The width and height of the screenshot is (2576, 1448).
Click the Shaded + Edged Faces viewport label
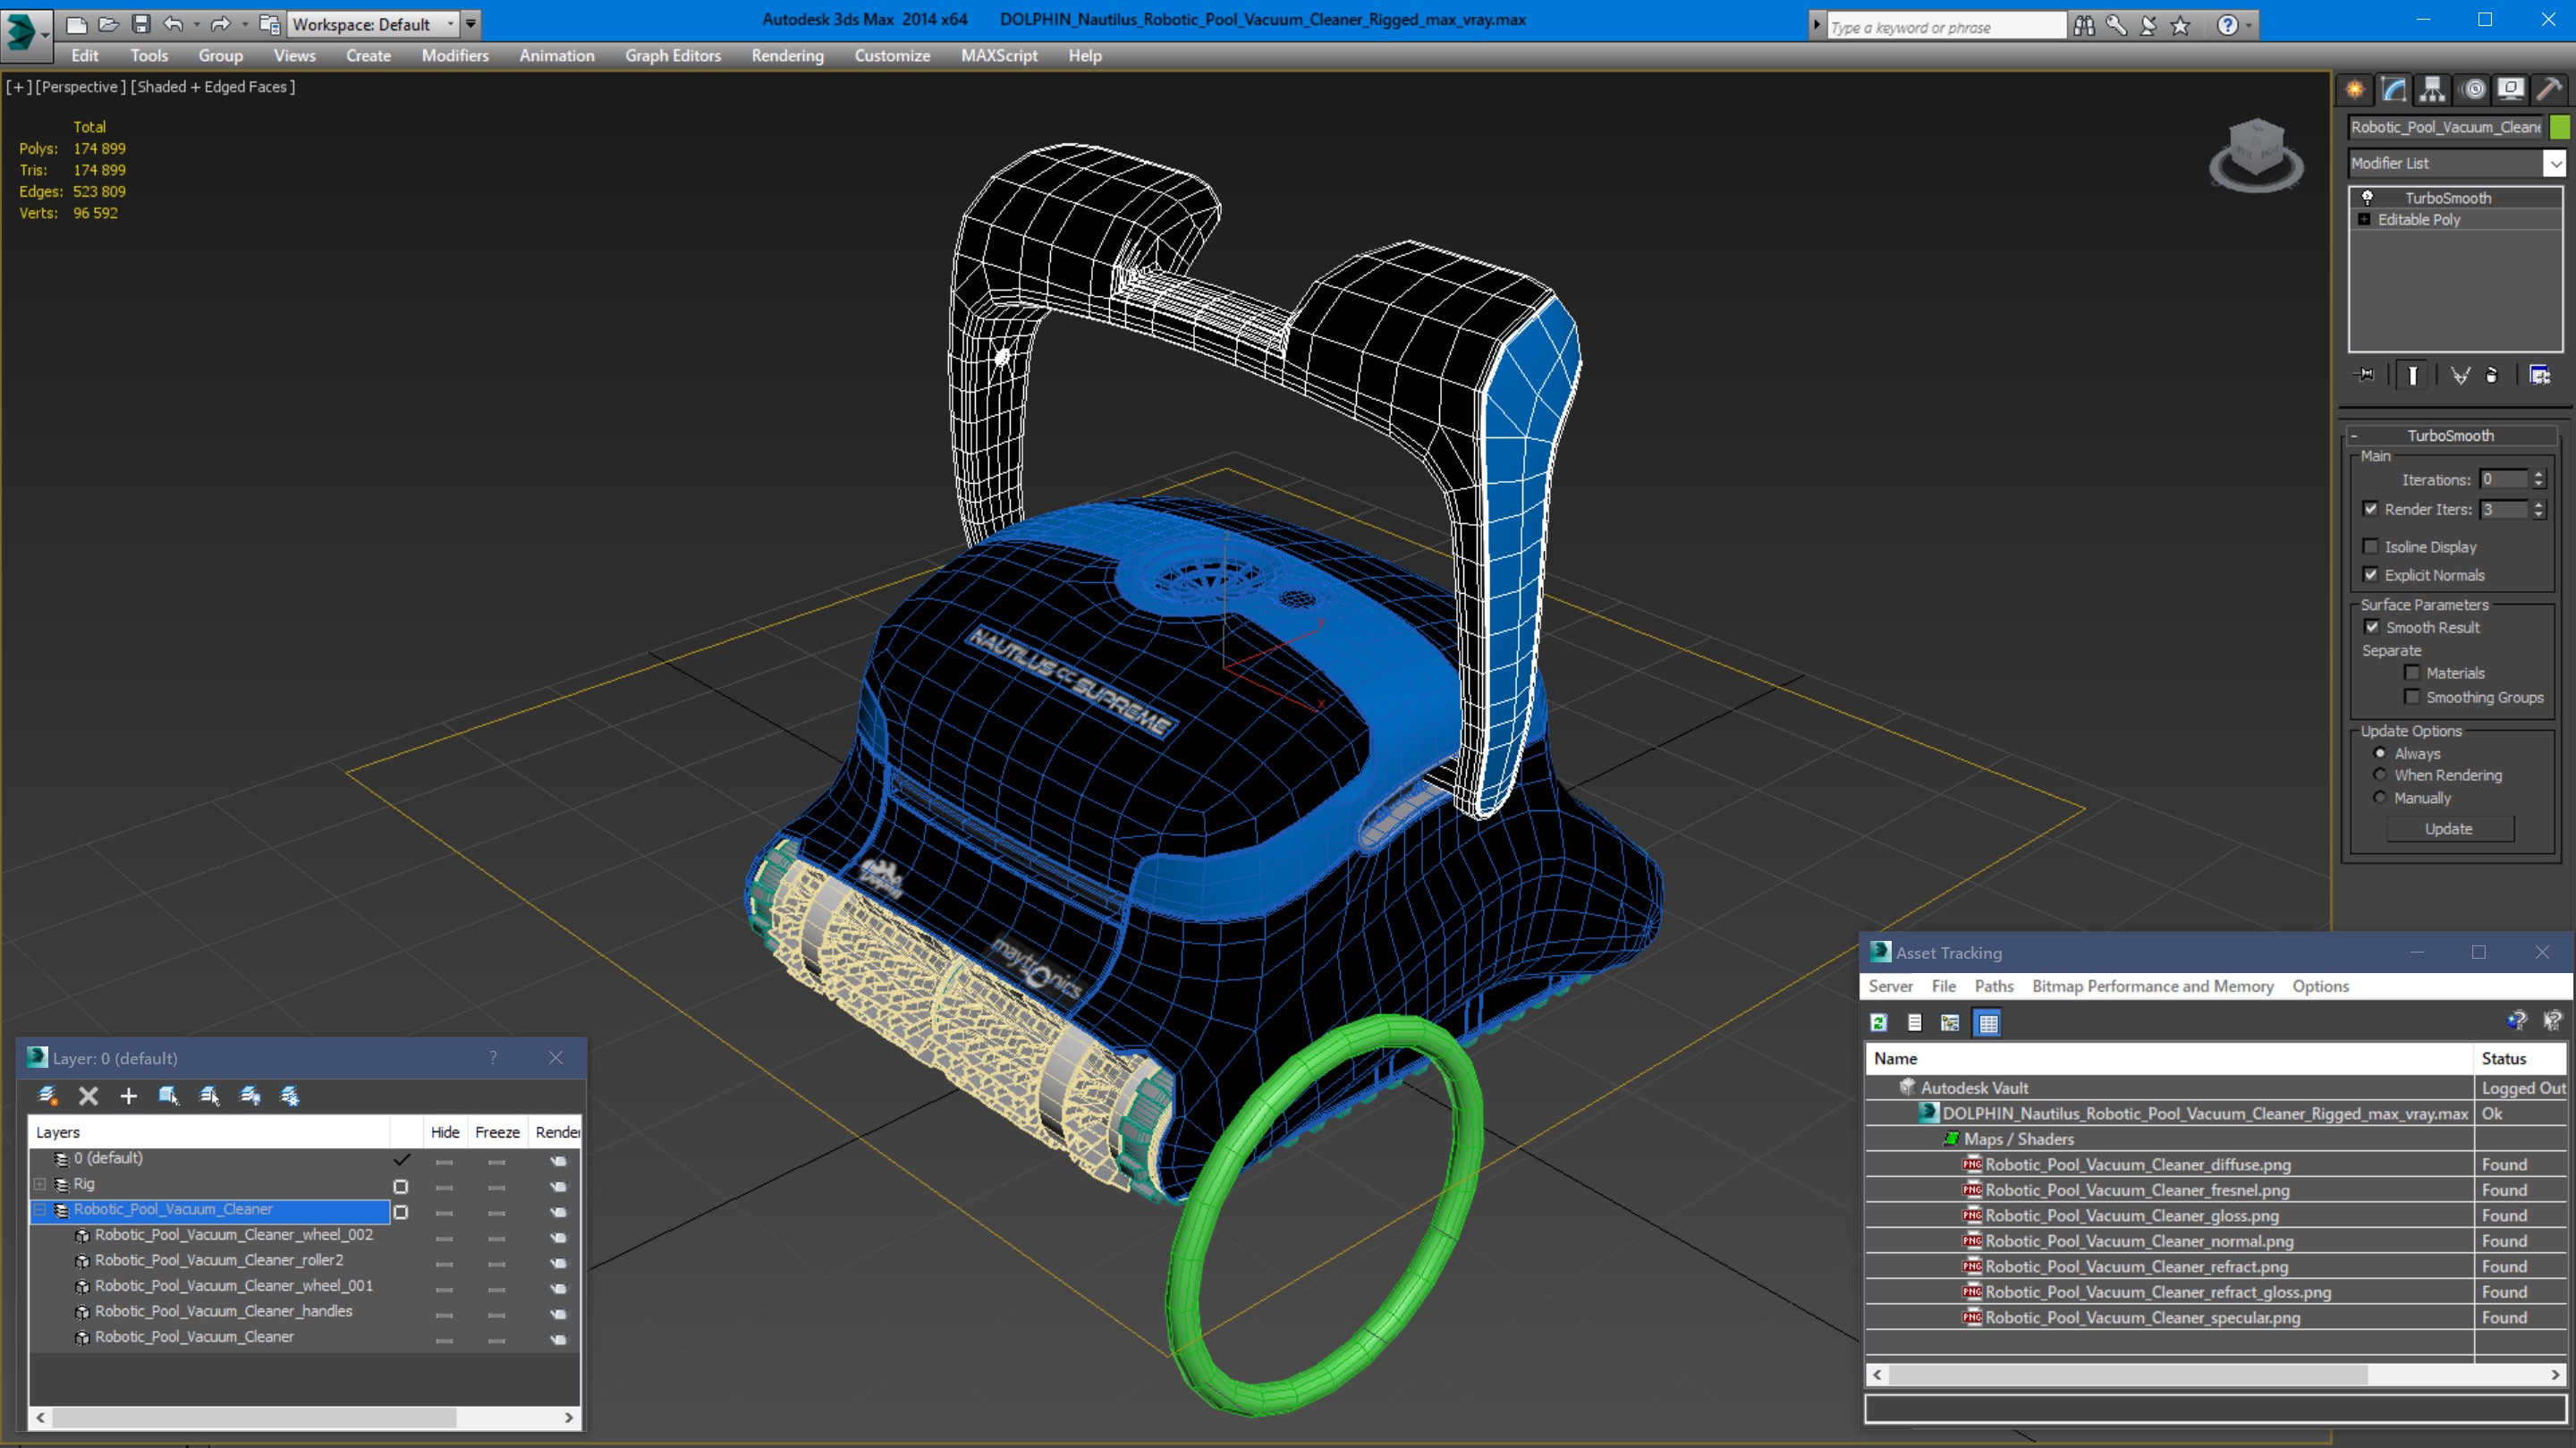click(x=213, y=87)
